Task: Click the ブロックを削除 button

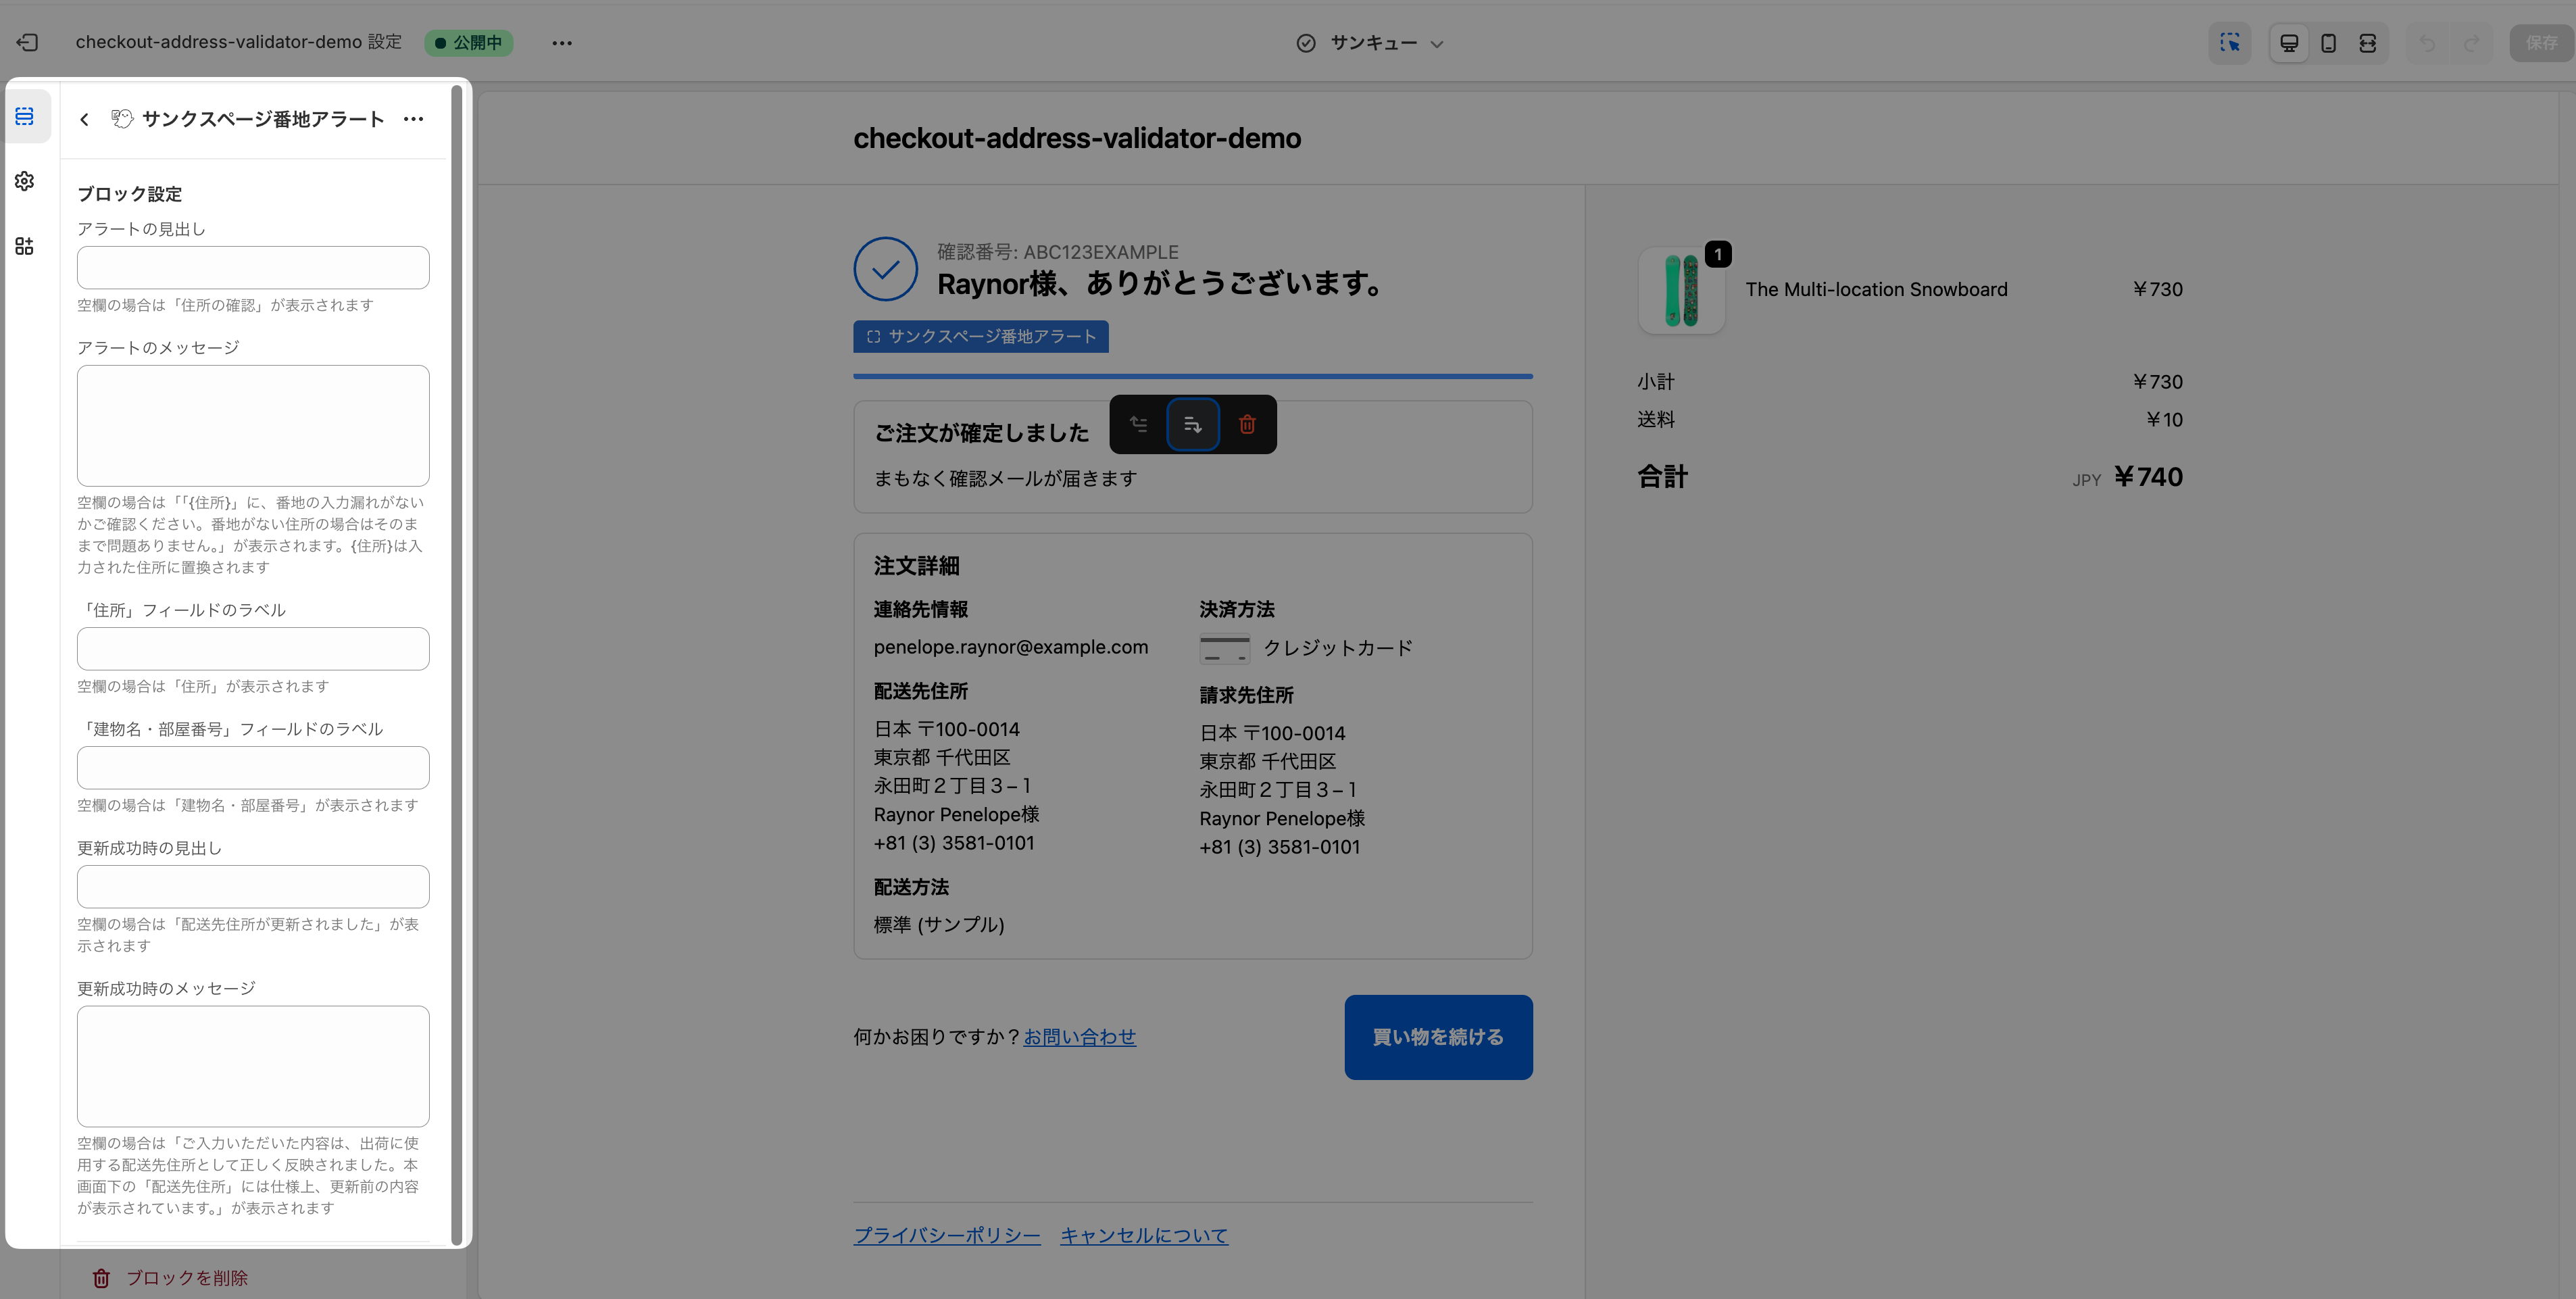Action: (x=170, y=1278)
